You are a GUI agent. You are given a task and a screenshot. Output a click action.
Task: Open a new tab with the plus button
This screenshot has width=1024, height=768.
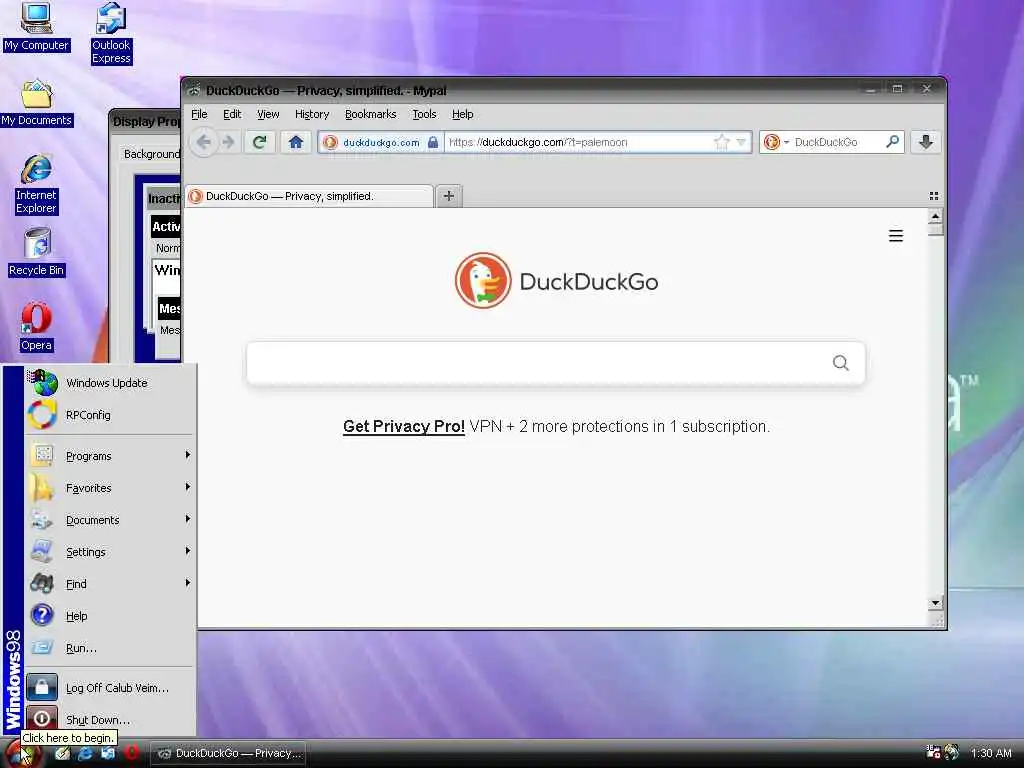point(449,196)
